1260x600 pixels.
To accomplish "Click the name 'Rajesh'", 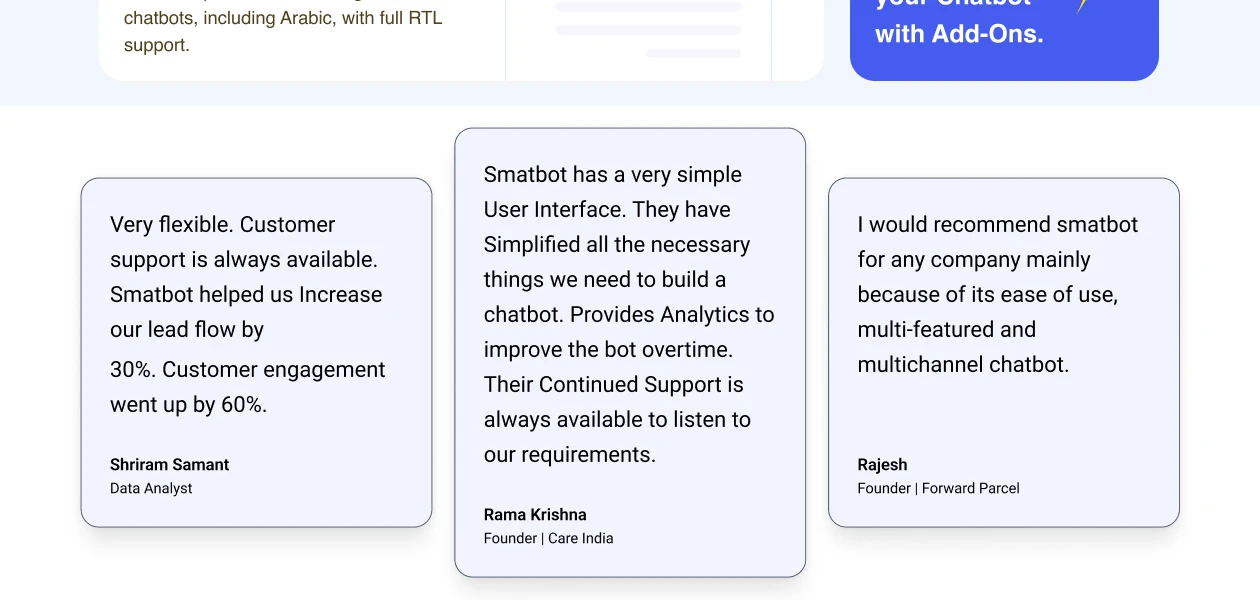I will tap(882, 465).
